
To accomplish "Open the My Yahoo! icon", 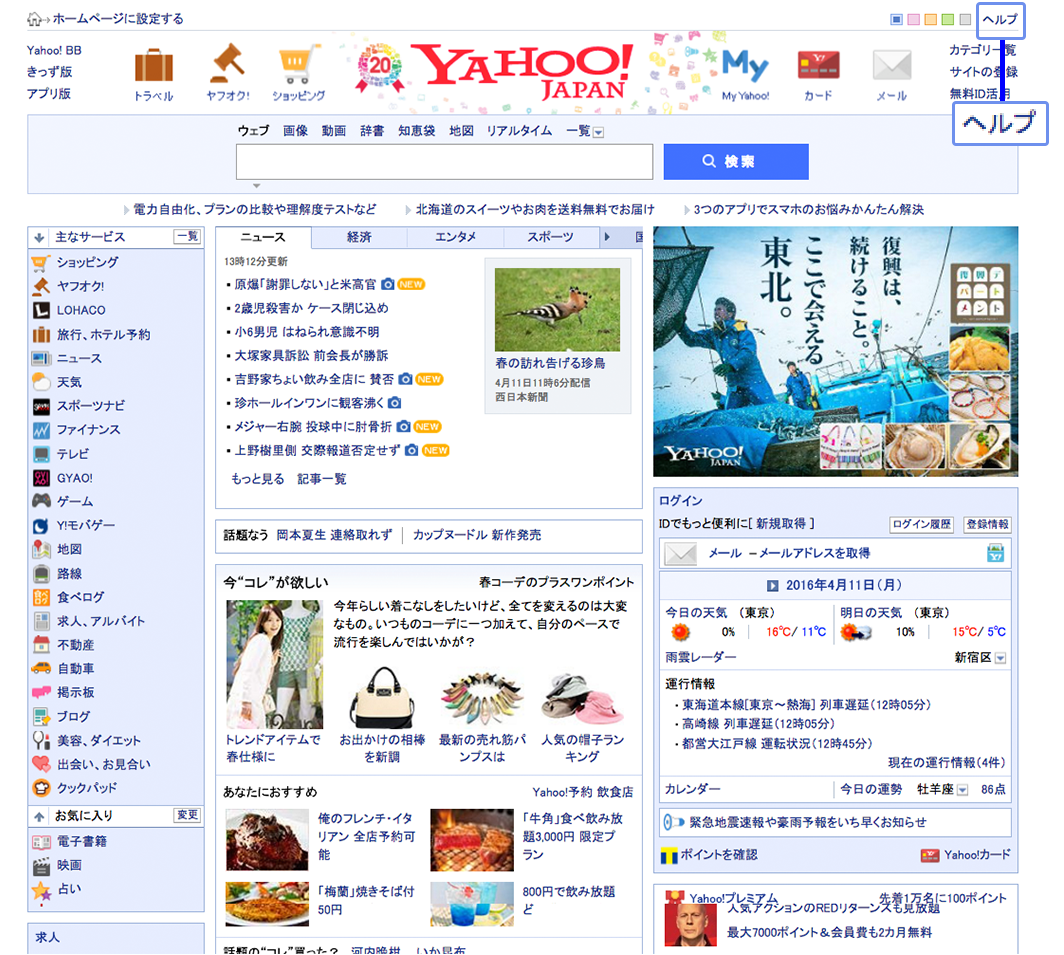I will 745,66.
